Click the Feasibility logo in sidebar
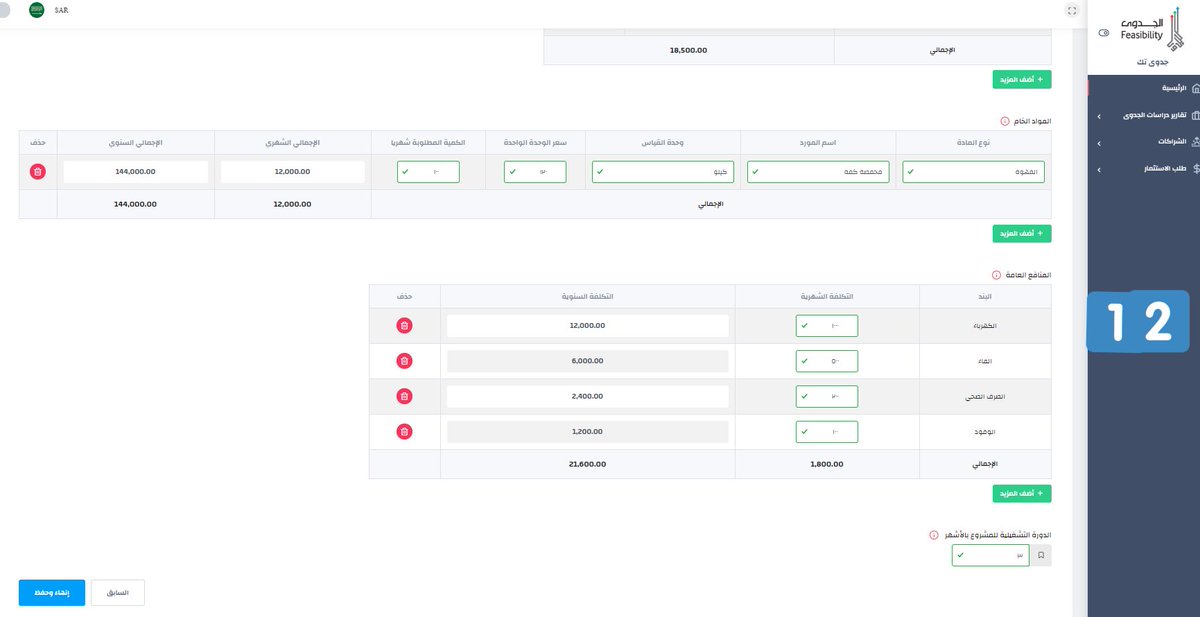The image size is (1200, 617). click(1150, 30)
